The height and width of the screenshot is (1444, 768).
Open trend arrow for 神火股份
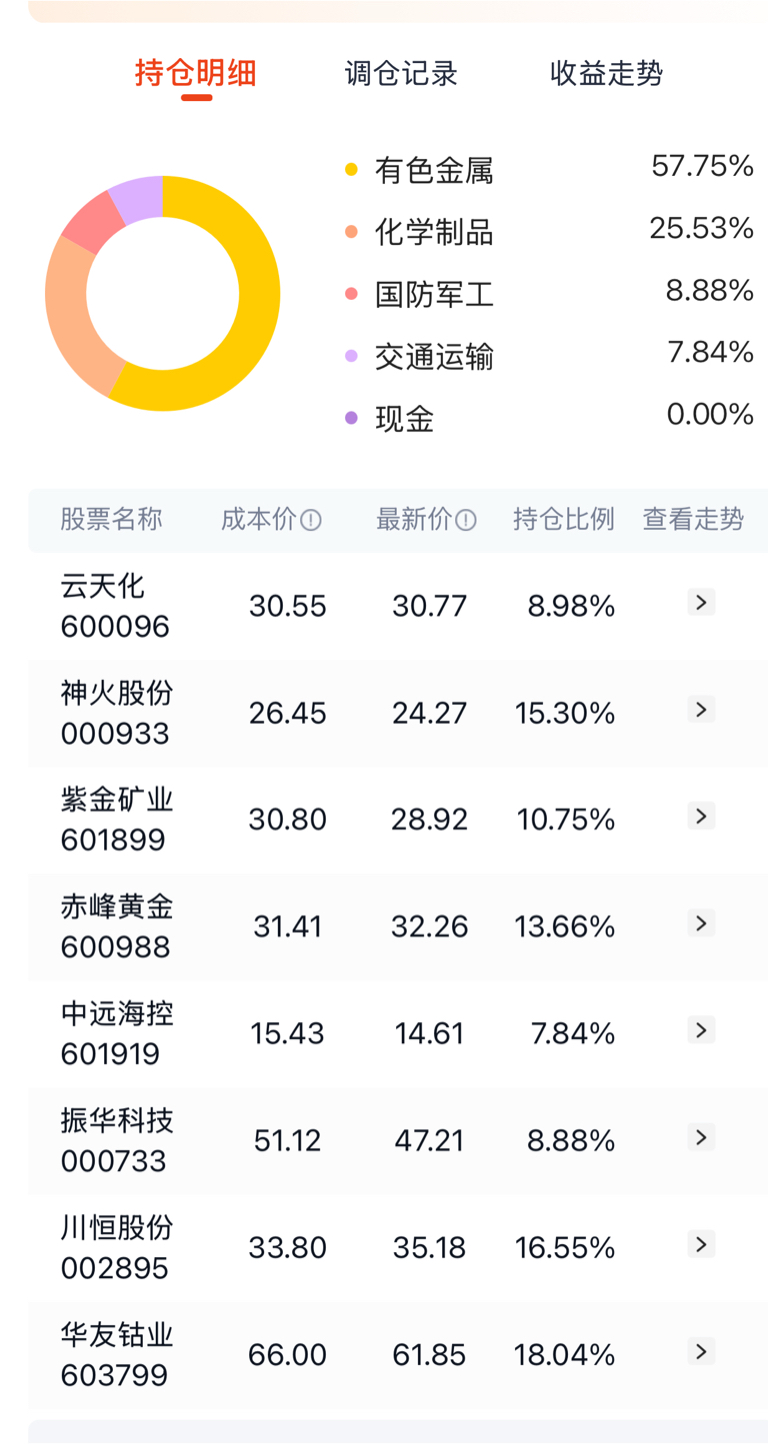click(701, 710)
